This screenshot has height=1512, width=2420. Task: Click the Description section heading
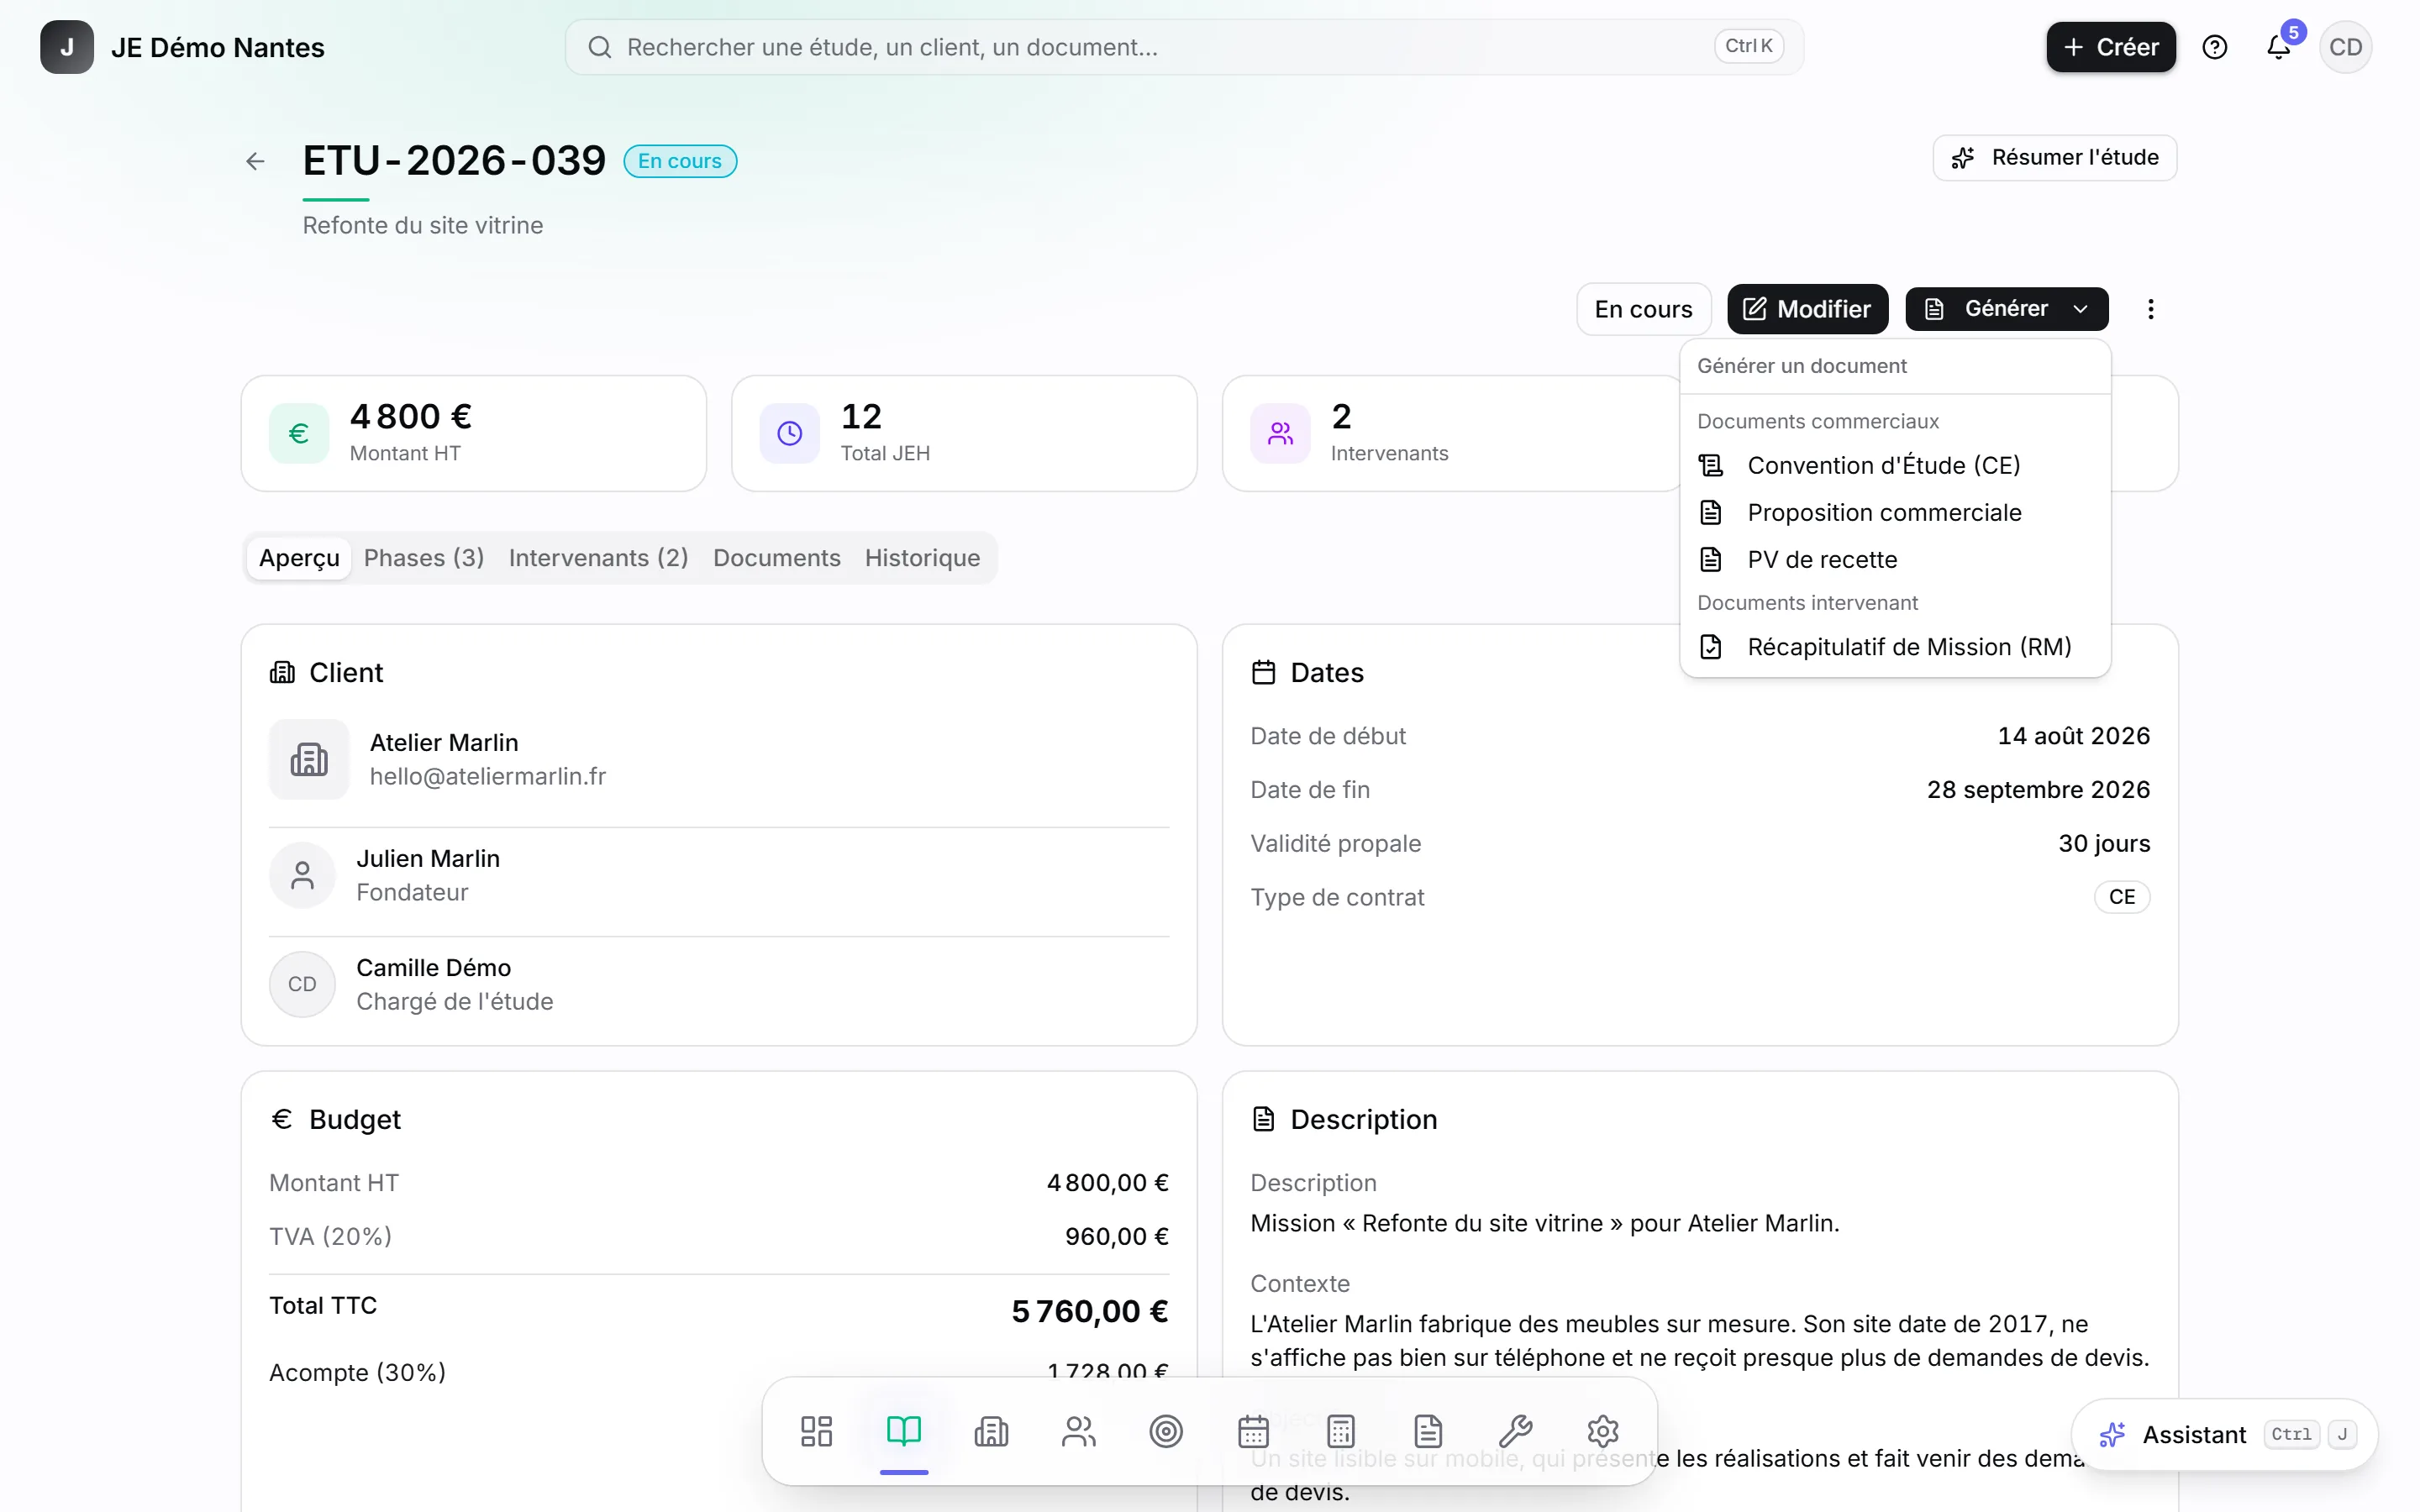click(x=1363, y=1119)
